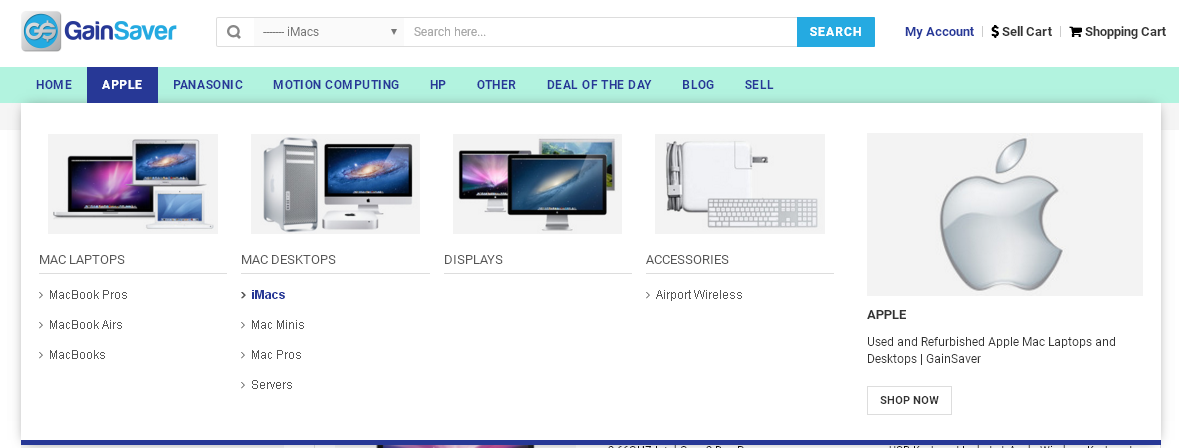Open MacBooks link

tap(77, 355)
